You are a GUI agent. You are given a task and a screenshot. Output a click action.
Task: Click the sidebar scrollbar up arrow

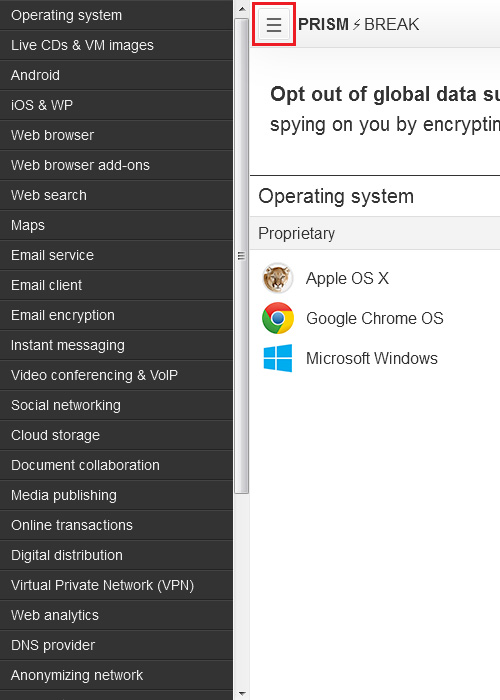point(242,8)
